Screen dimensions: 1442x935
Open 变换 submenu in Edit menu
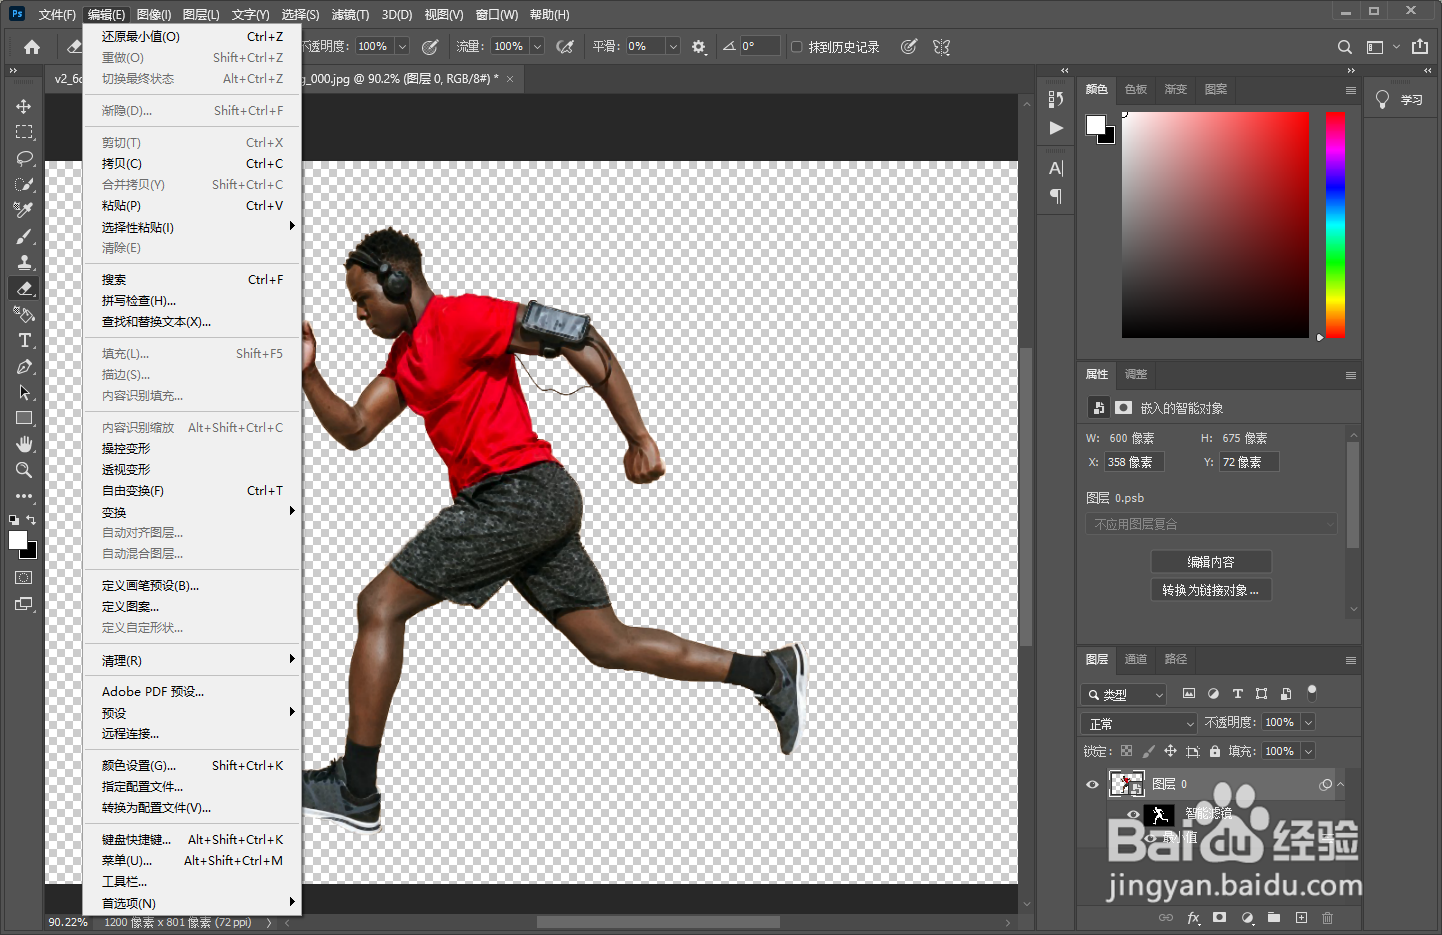click(x=192, y=512)
